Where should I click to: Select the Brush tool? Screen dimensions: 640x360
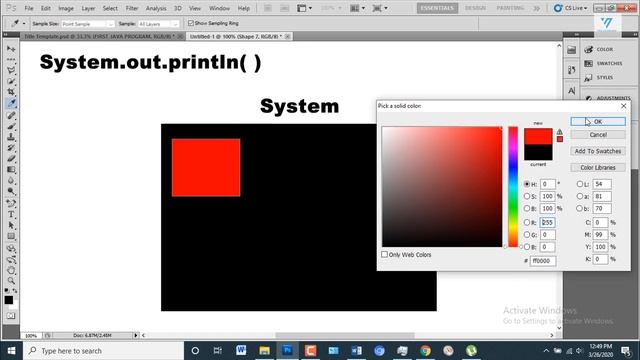point(11,126)
